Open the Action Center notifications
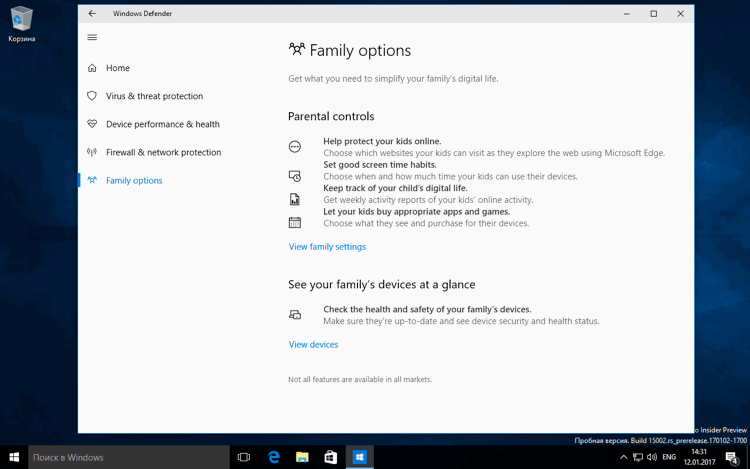The image size is (750, 469). pyautogui.click(x=732, y=458)
